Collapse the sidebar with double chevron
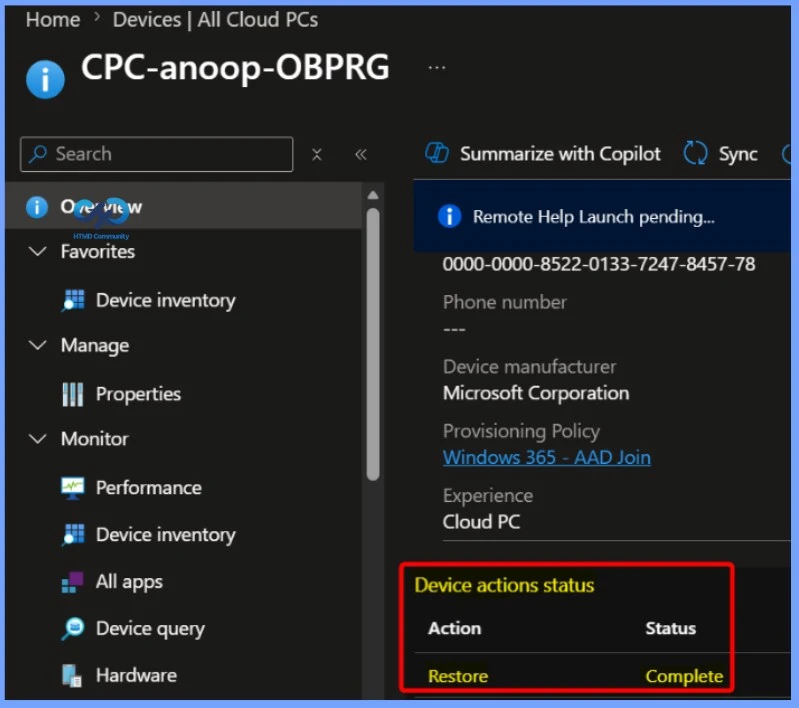Viewport: 799px width, 708px height. pyautogui.click(x=361, y=154)
